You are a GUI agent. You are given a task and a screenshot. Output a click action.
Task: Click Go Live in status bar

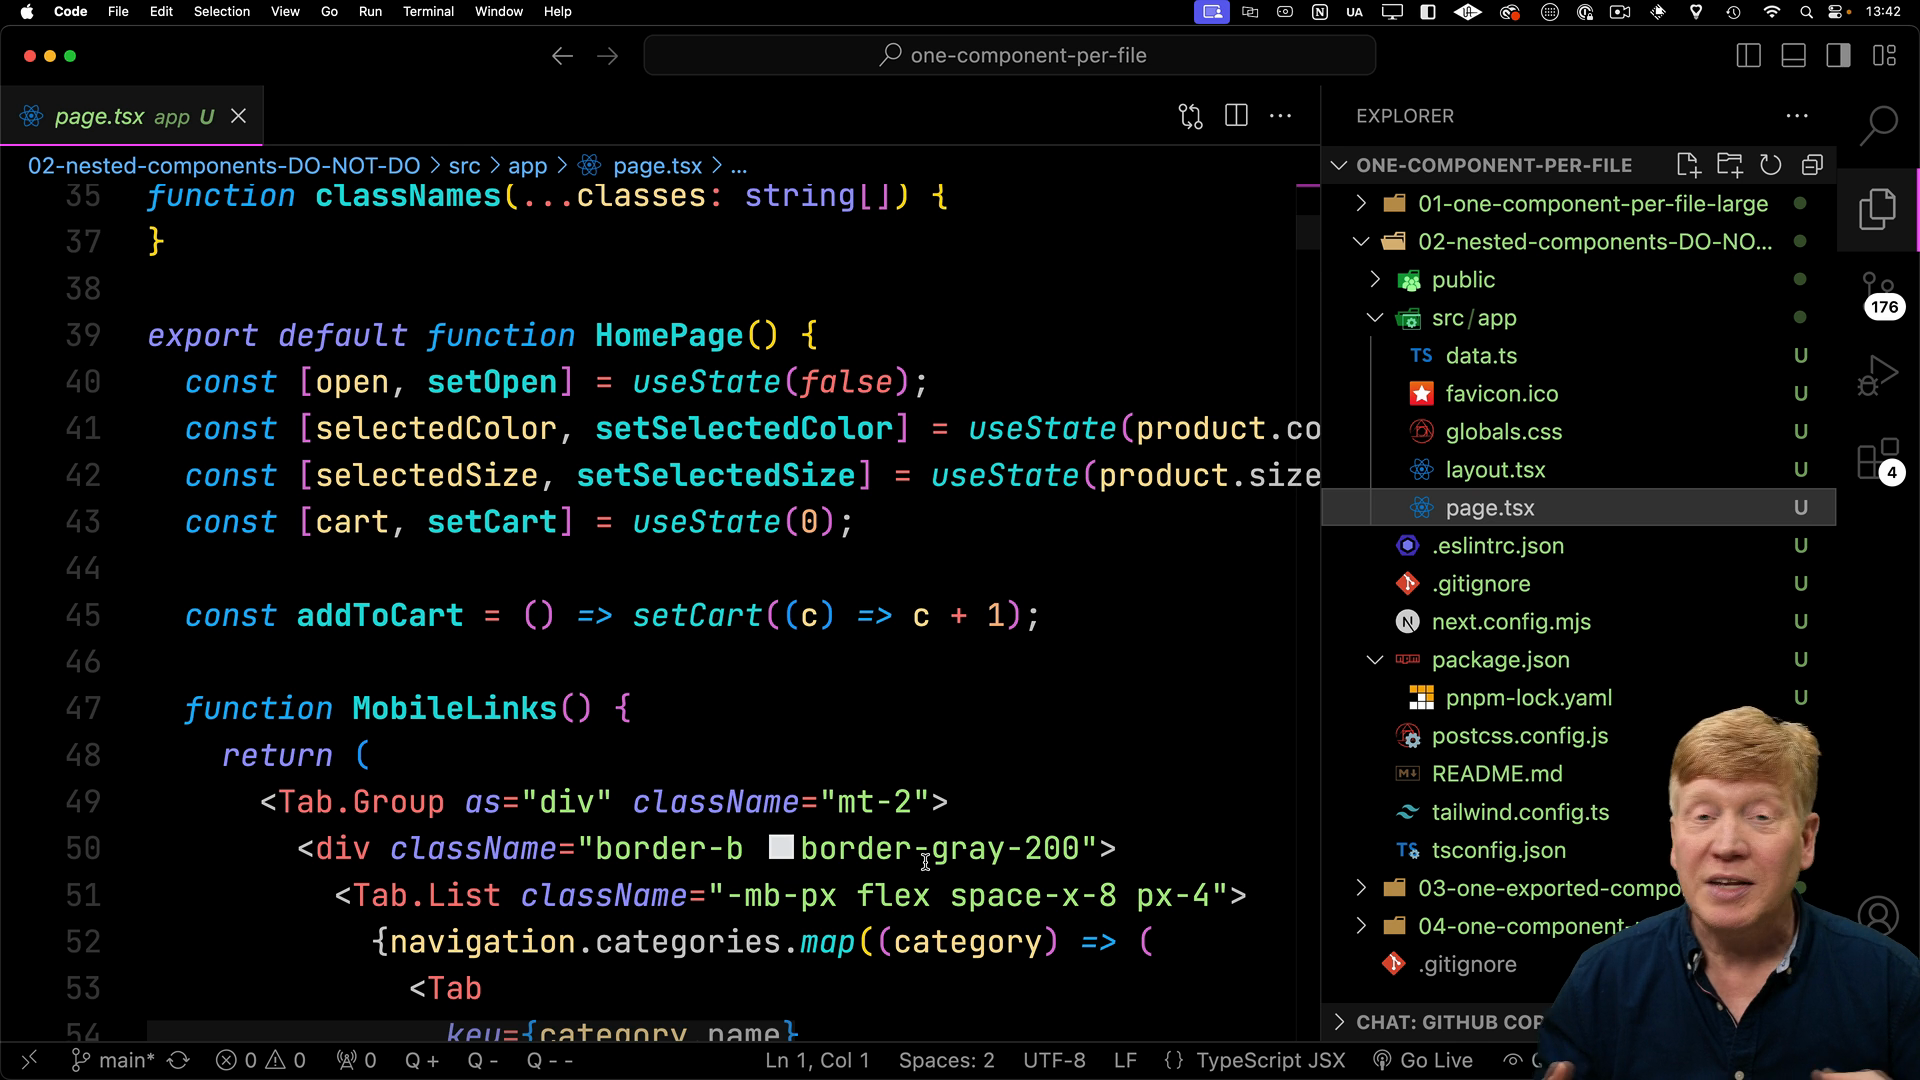pos(1423,1060)
